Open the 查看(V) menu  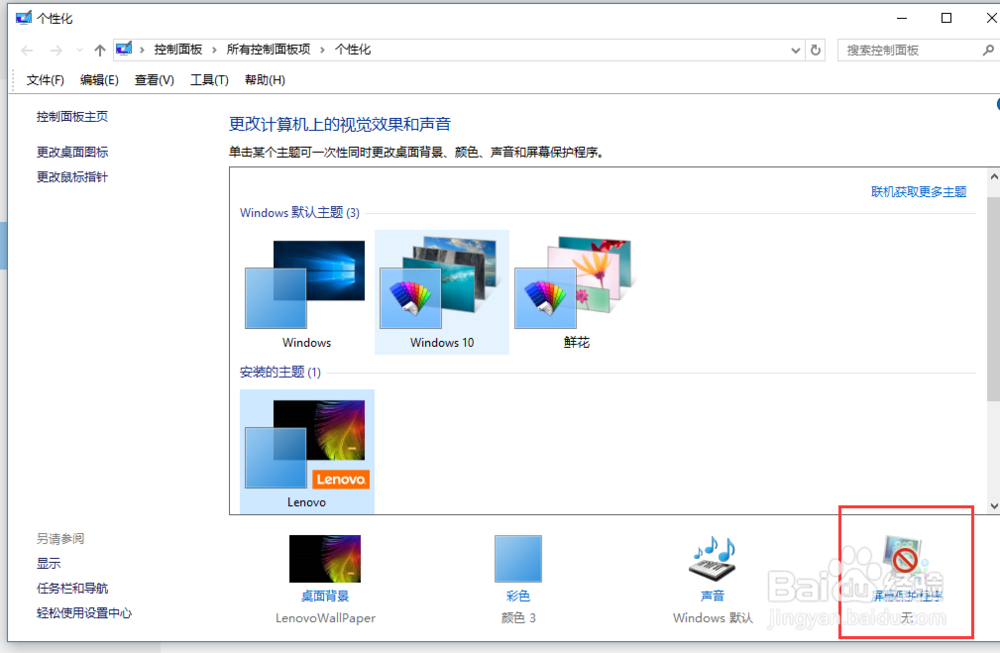pyautogui.click(x=154, y=80)
